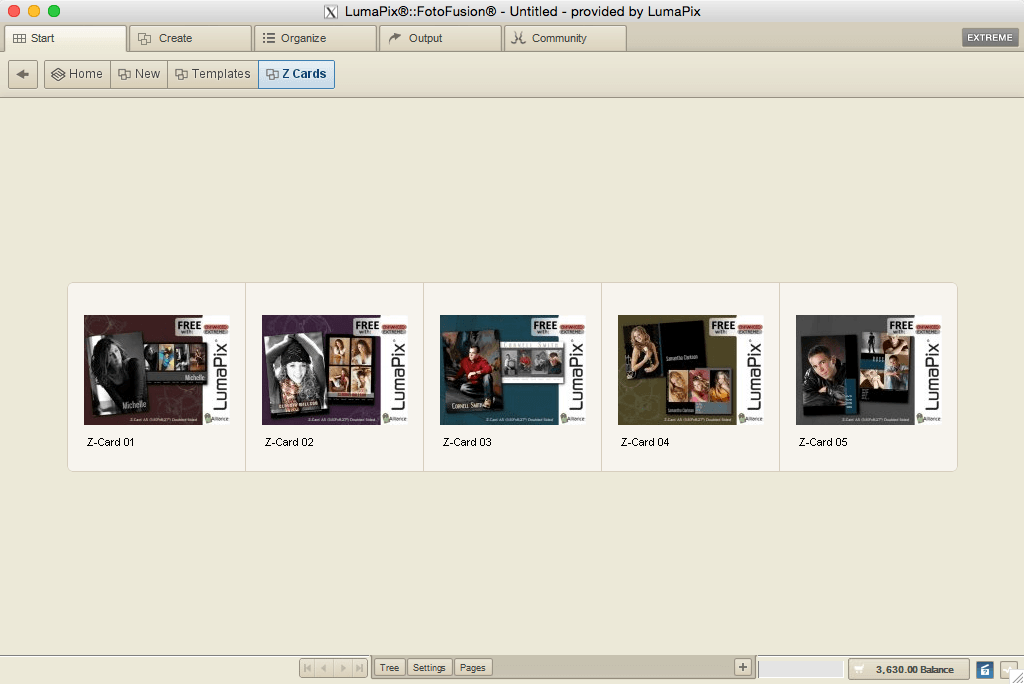
Task: Select the Z-Card 05 template thumbnail
Action: (869, 370)
